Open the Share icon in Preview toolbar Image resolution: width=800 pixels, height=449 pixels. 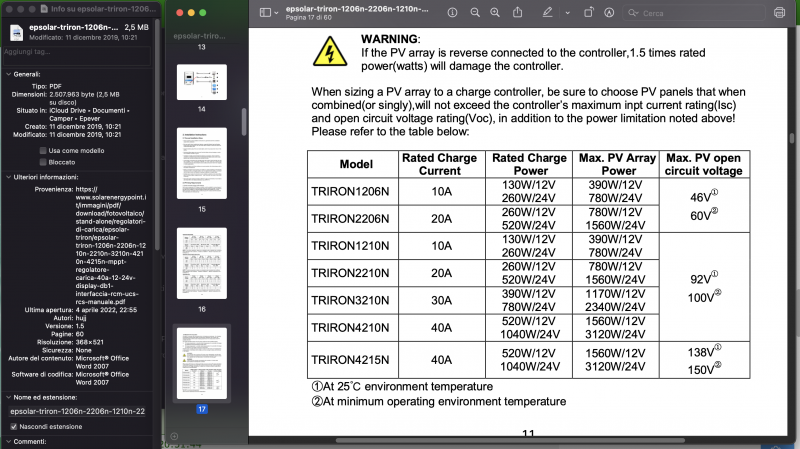(x=515, y=13)
